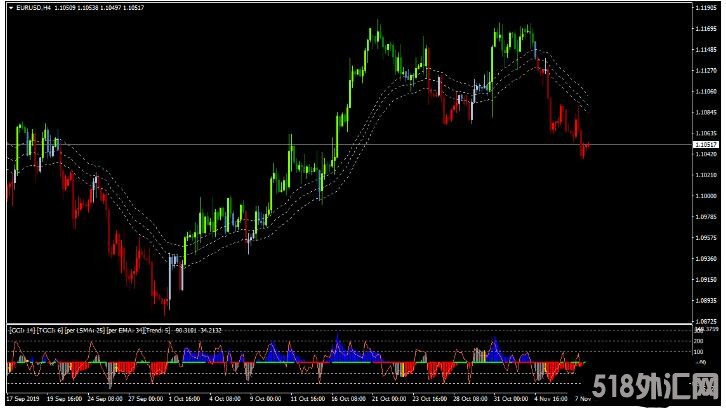Click the 17 Sep 2019 date label
Image resolution: width=726 pixels, height=410 pixels.
coord(24,398)
